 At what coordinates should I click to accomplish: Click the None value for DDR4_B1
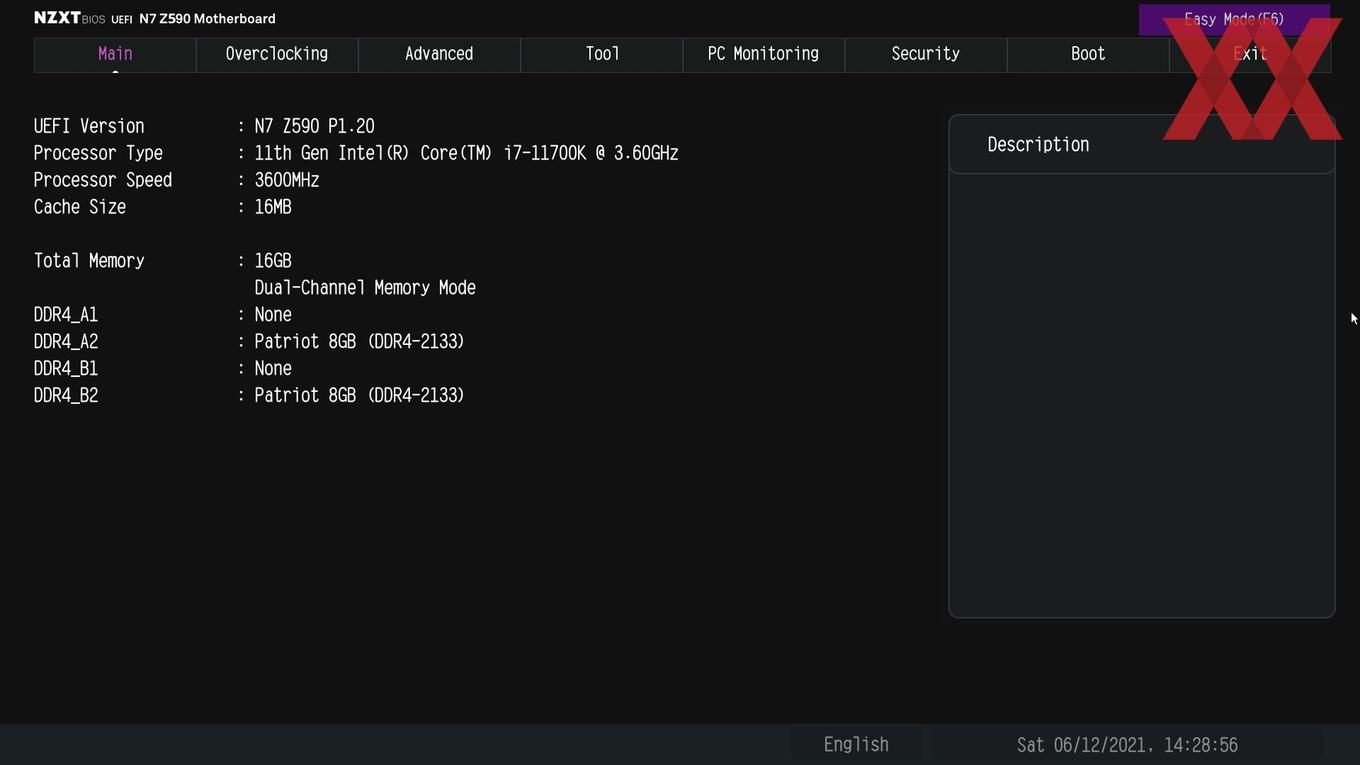273,369
